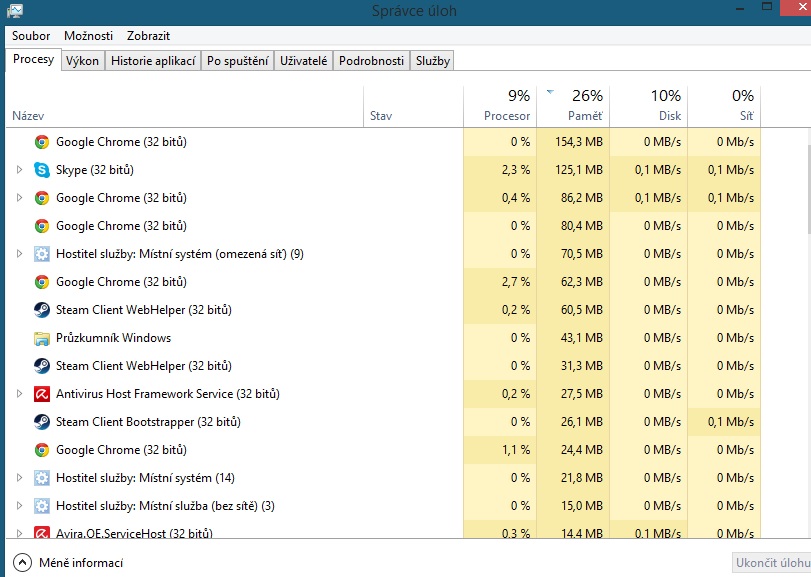Expand the Google Chrome 86,2 MB group
The image size is (811, 577).
[19, 198]
